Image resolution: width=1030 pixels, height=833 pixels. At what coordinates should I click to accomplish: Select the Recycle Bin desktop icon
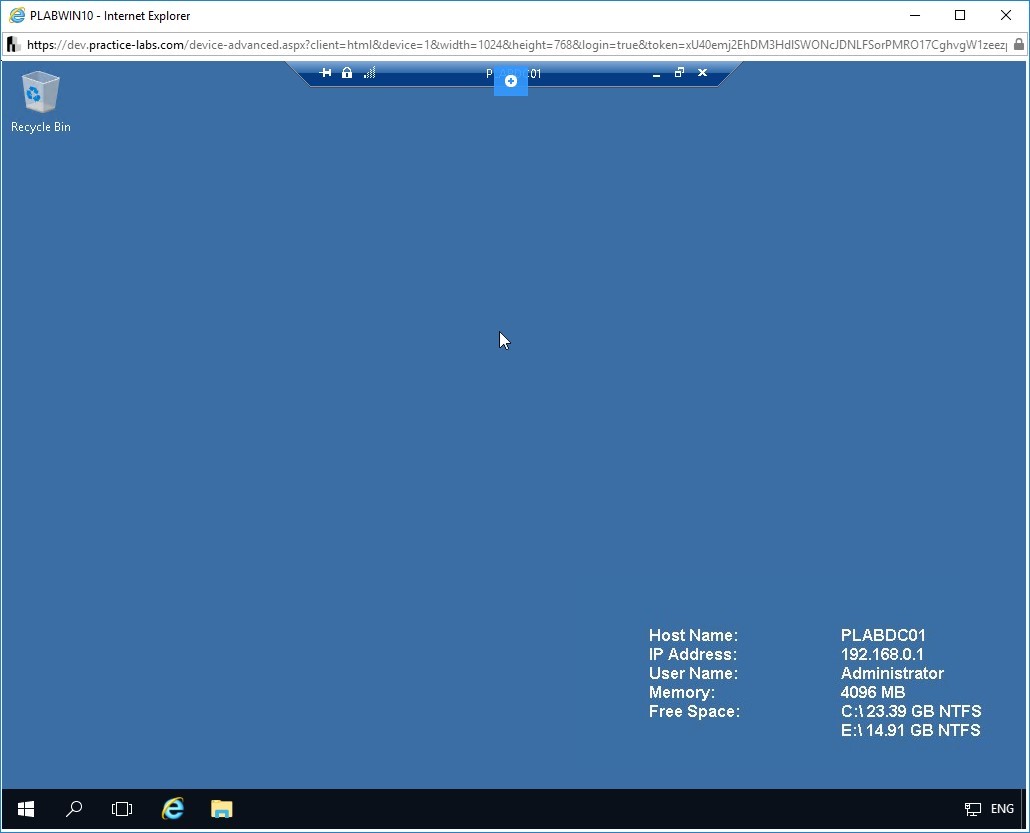click(41, 102)
